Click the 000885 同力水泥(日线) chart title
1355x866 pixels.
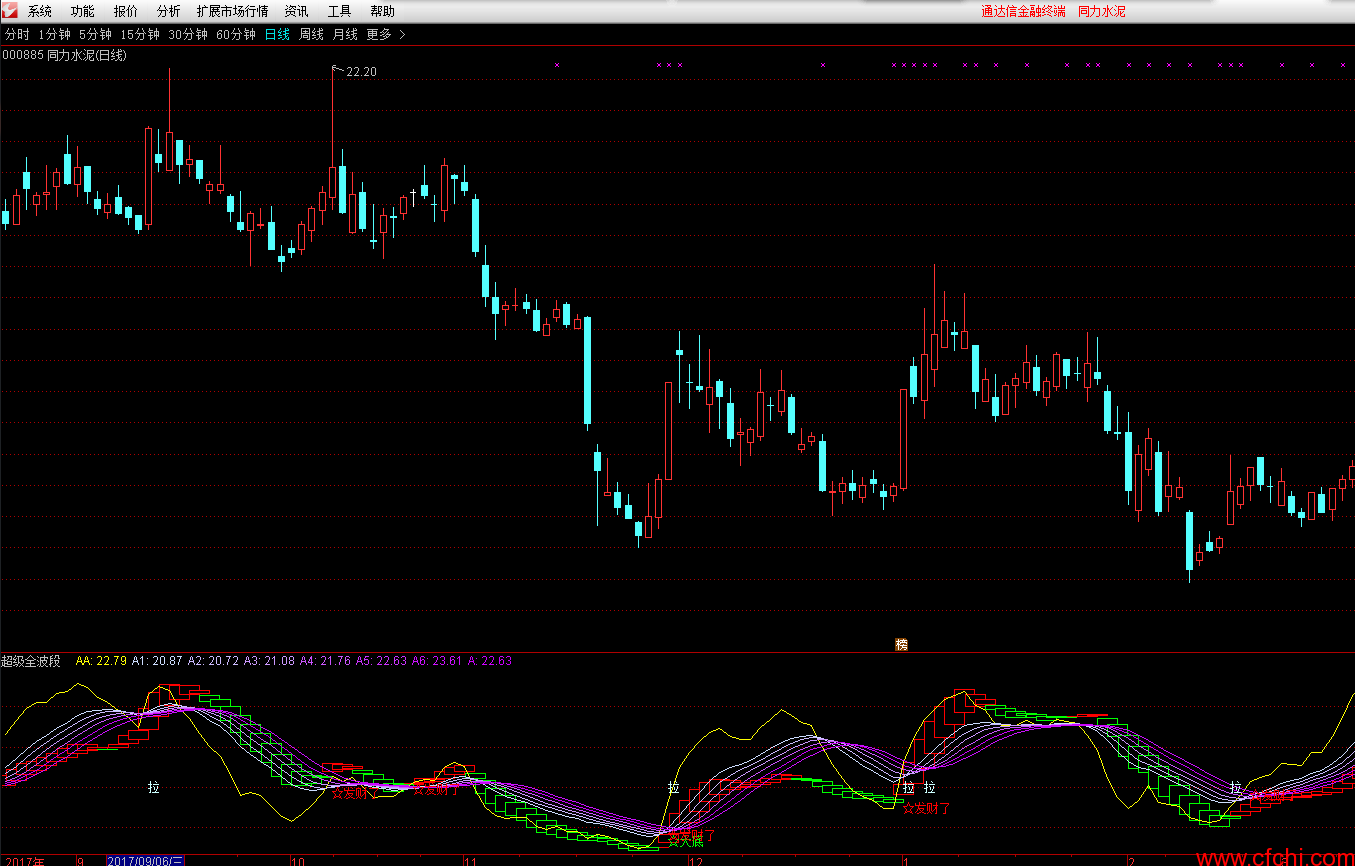click(64, 55)
